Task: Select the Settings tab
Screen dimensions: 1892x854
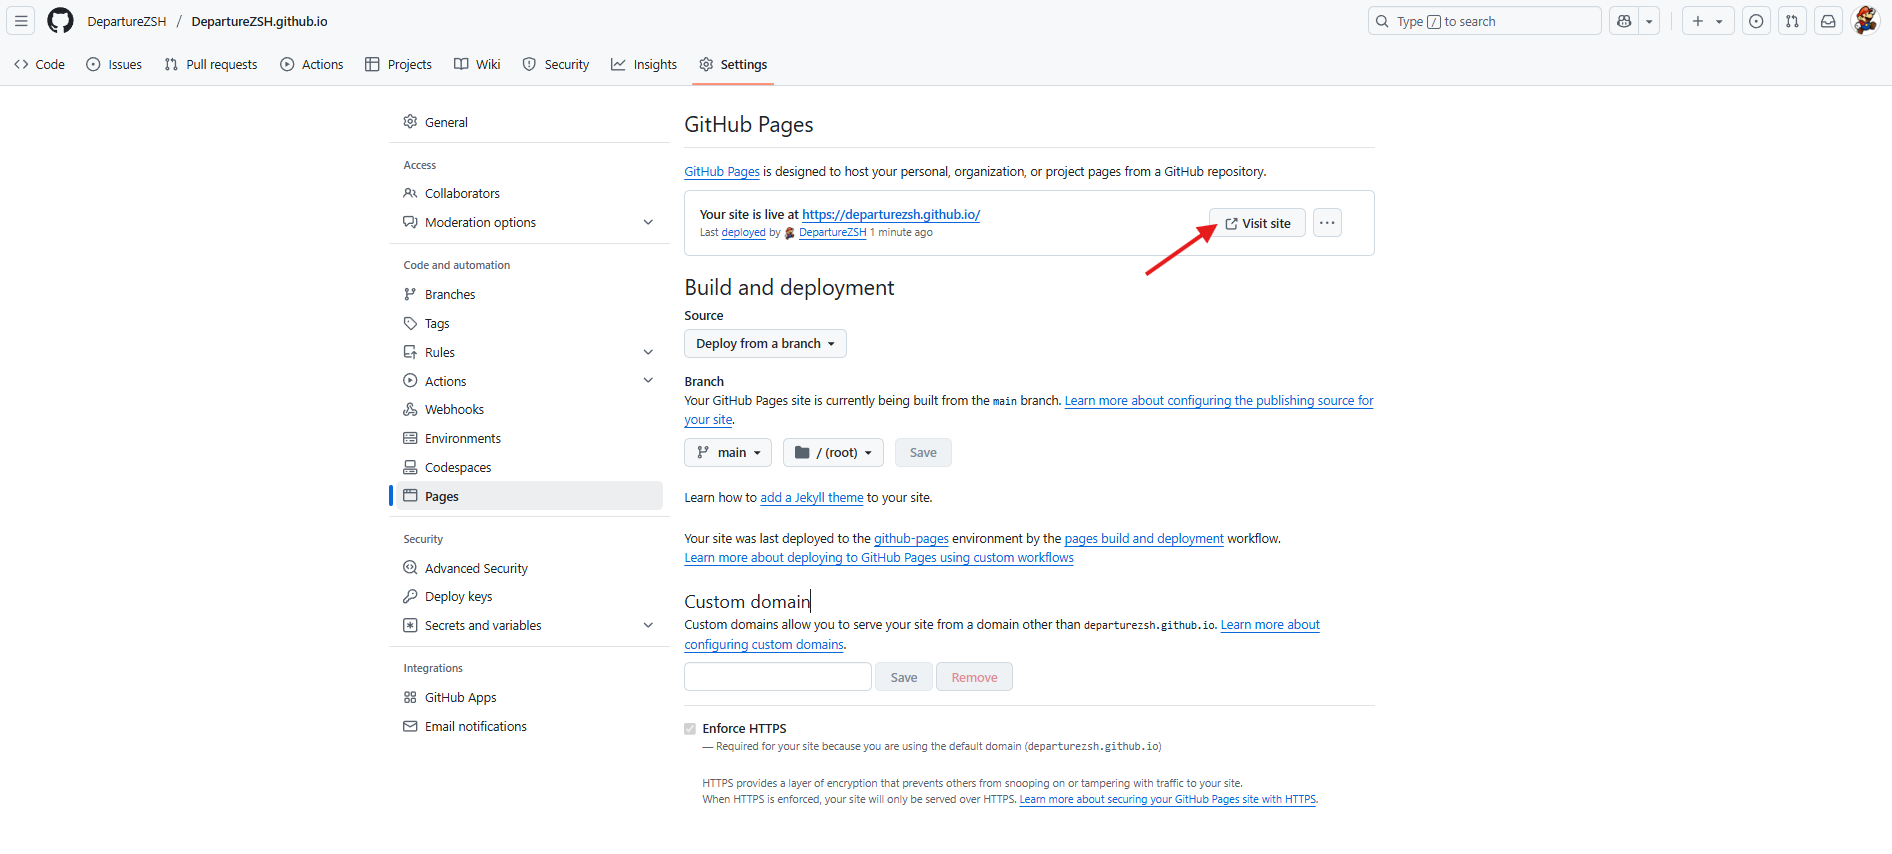Action: coord(734,64)
